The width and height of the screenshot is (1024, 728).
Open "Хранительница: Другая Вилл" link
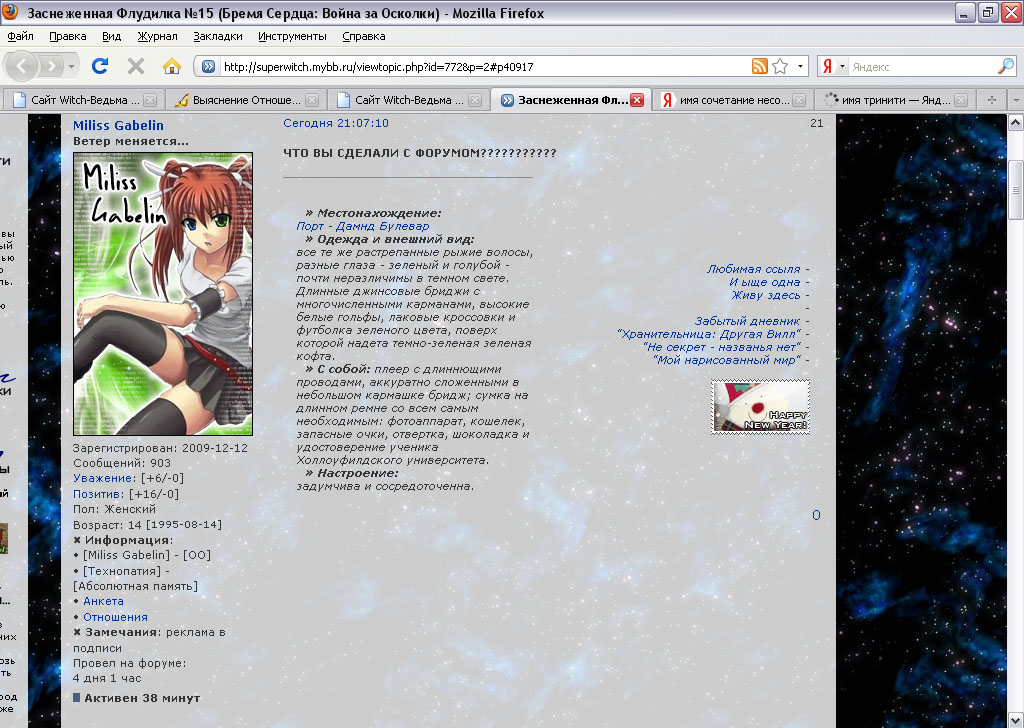[709, 334]
